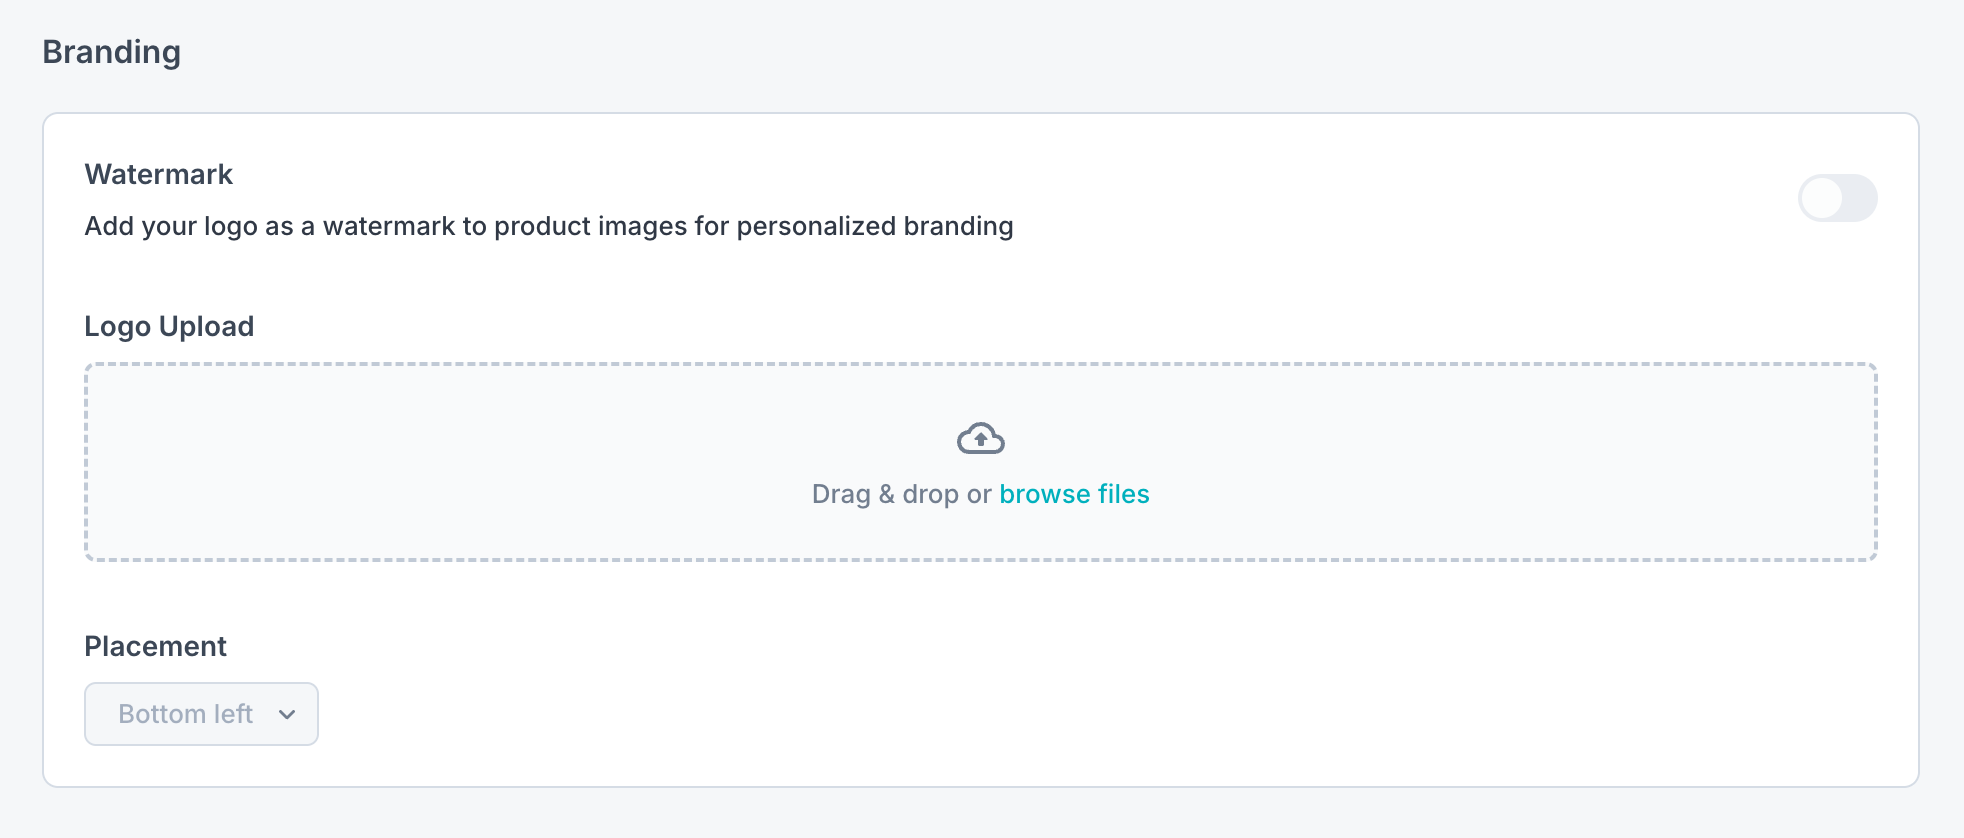
Task: Click the Branding section heading
Action: coord(111,52)
